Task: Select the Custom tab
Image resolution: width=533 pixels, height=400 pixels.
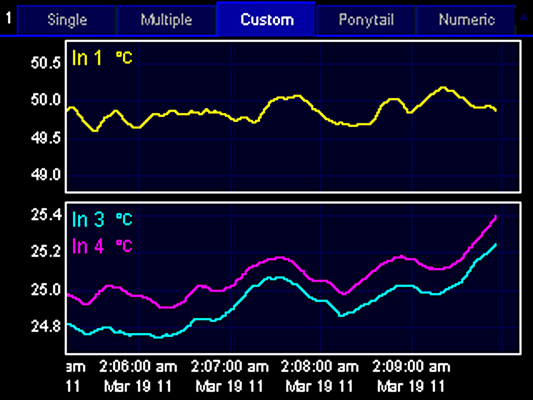Action: (266, 19)
